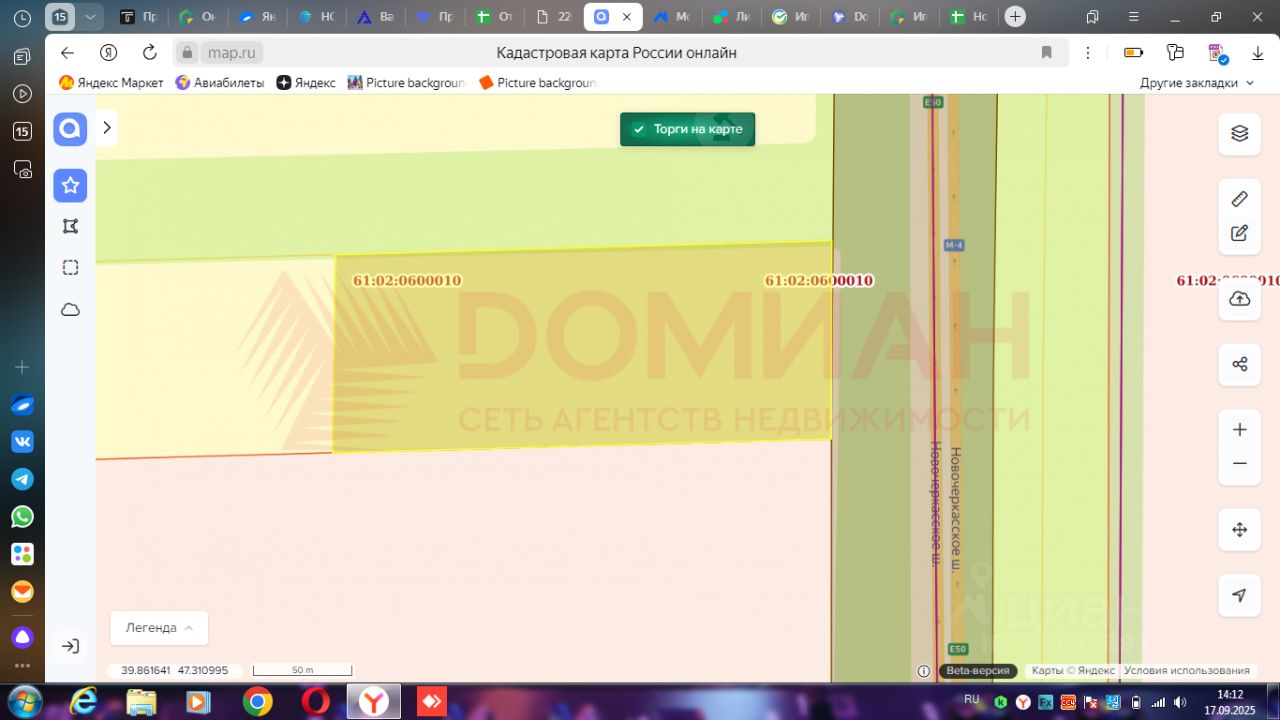This screenshot has height=720, width=1280.
Task: Expand the side panel with the chevron
Action: tap(107, 128)
